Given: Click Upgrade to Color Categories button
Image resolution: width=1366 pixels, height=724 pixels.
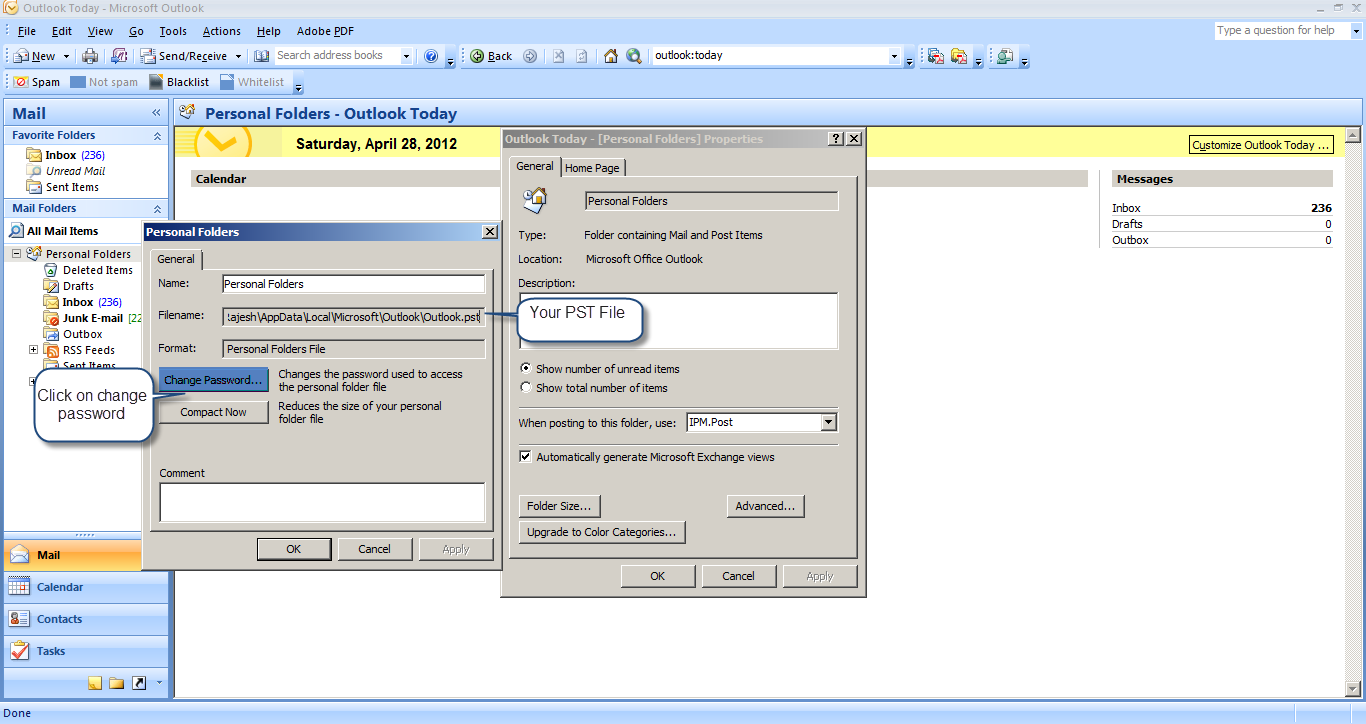Looking at the screenshot, I should (x=601, y=532).
